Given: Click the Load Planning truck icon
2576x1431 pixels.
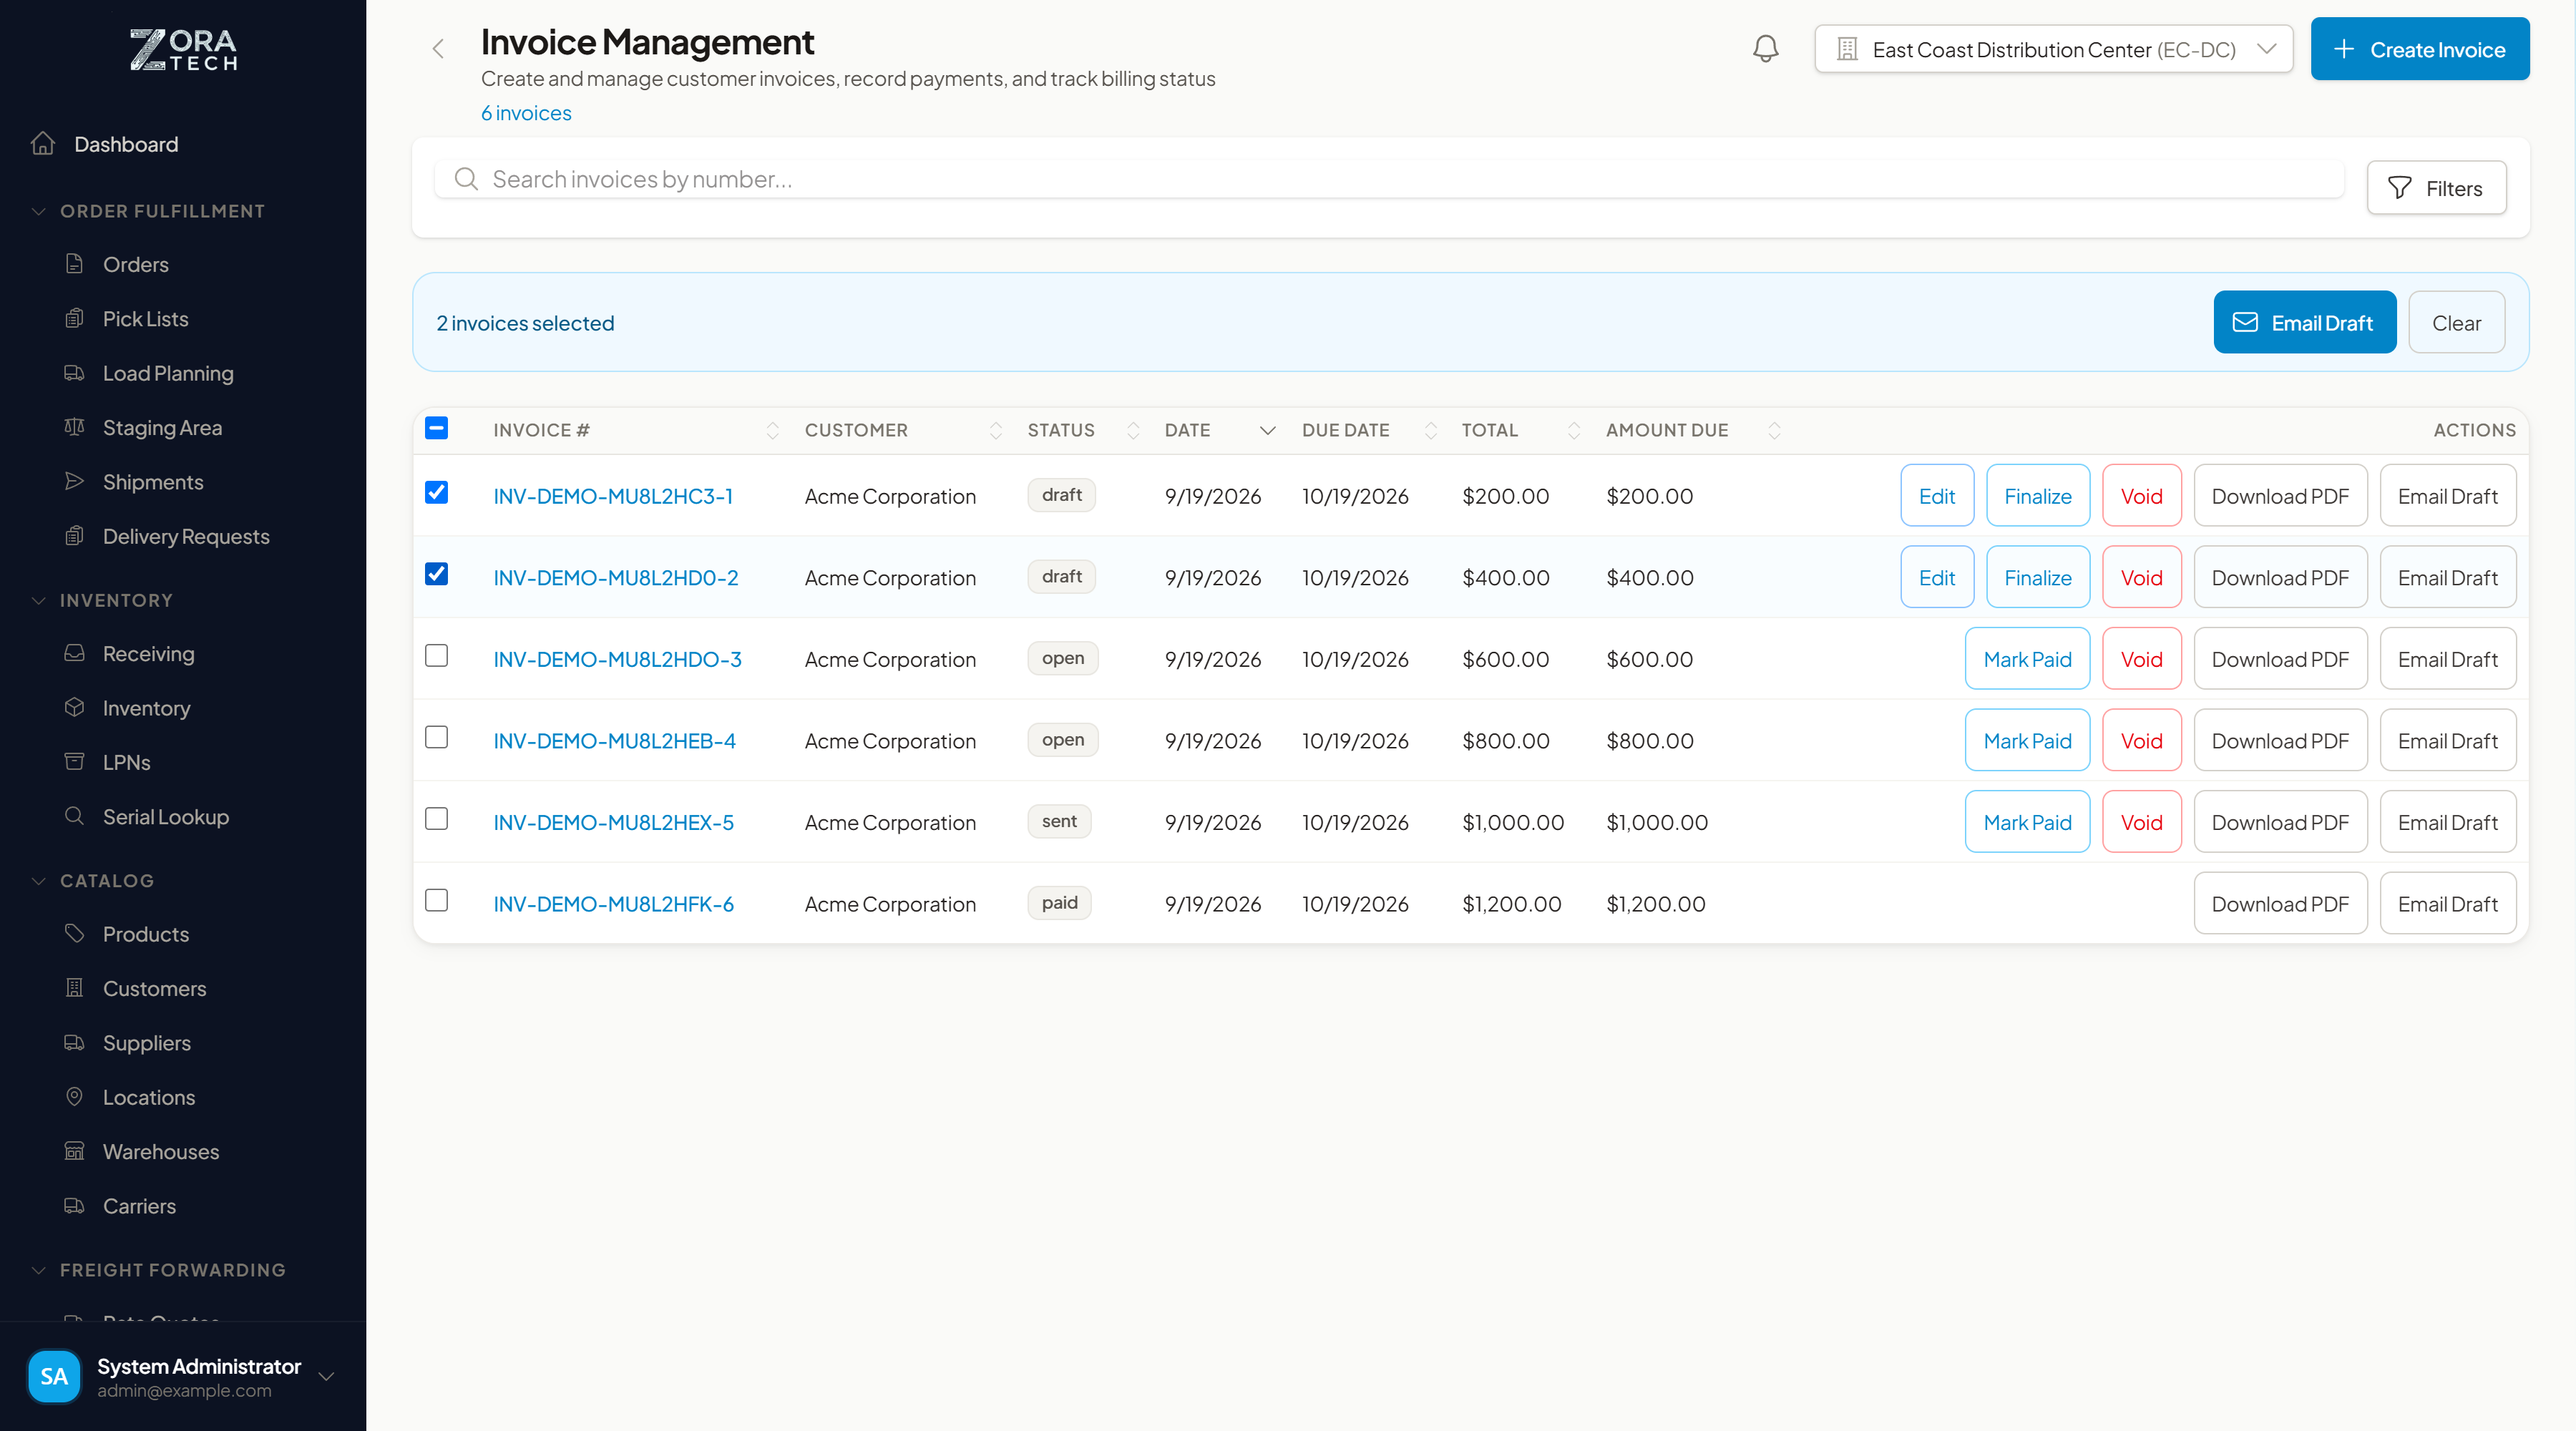Looking at the screenshot, I should pos(74,372).
